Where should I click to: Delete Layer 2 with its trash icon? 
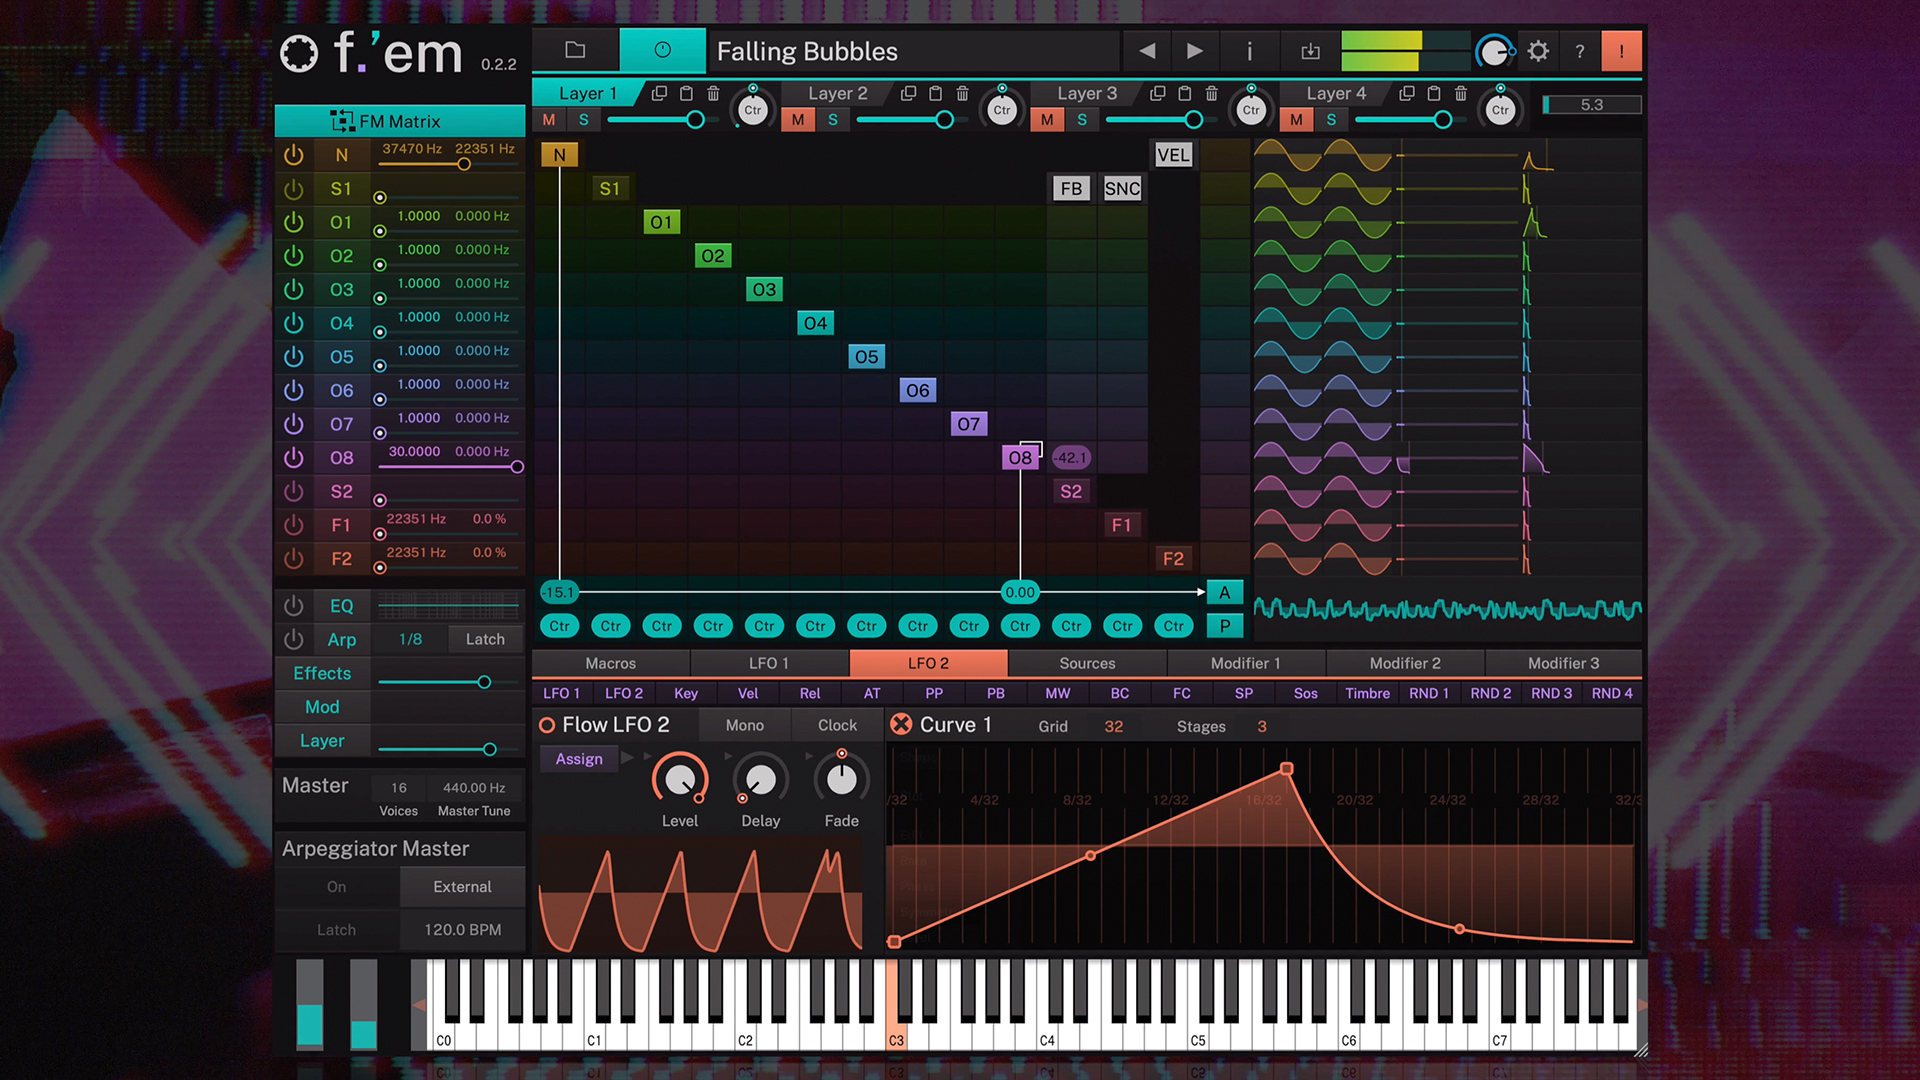pos(962,93)
